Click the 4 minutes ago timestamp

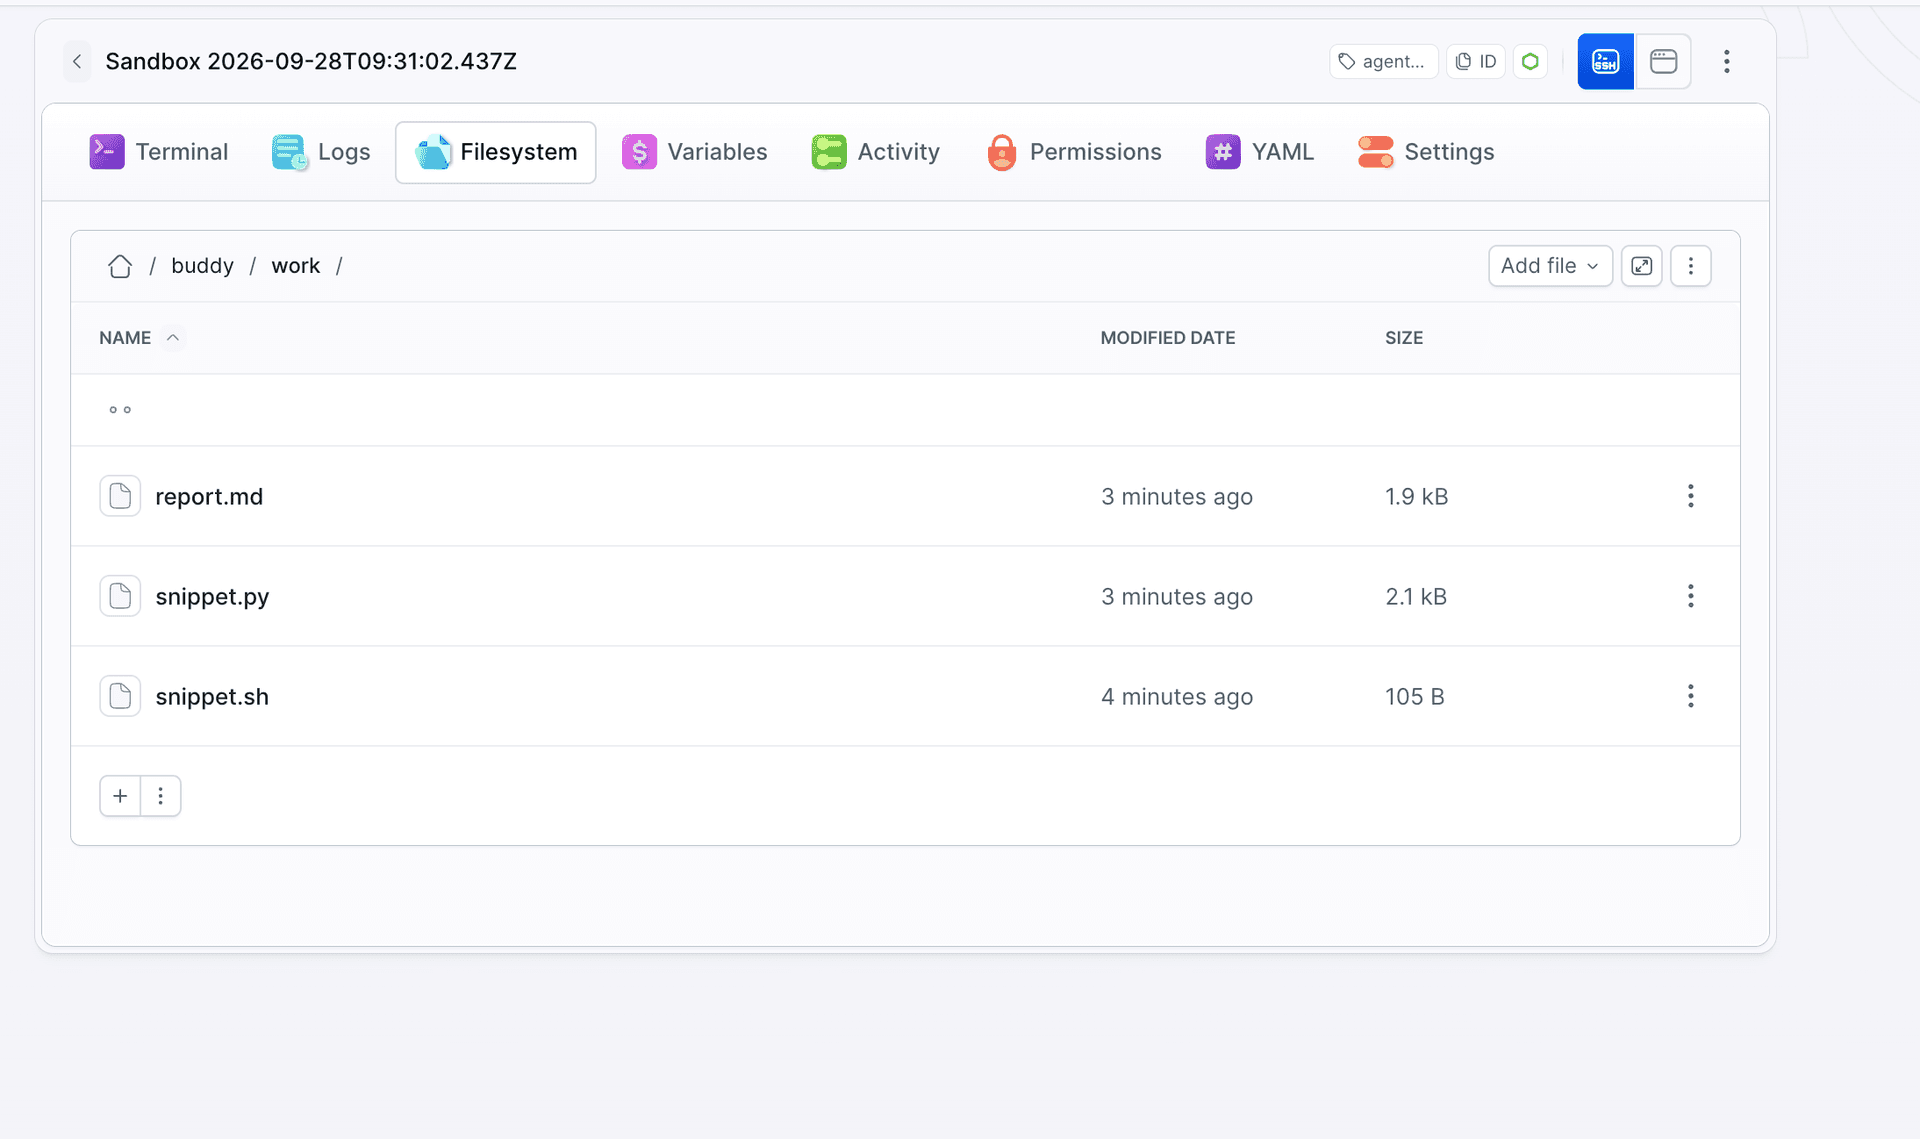(x=1177, y=697)
